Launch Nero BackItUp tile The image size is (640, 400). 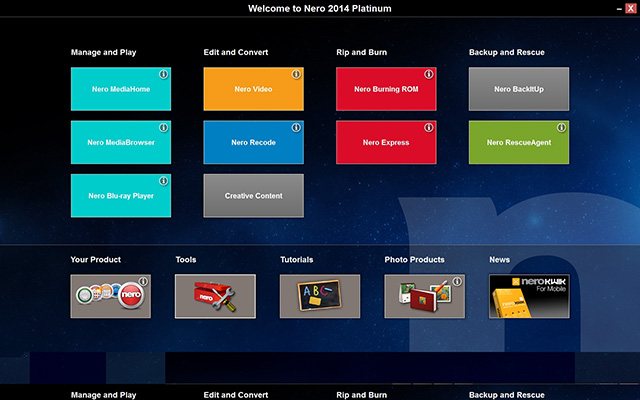[x=519, y=89]
